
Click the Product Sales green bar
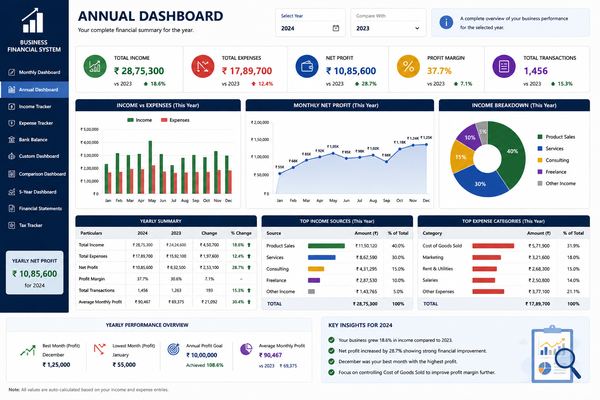coord(326,246)
